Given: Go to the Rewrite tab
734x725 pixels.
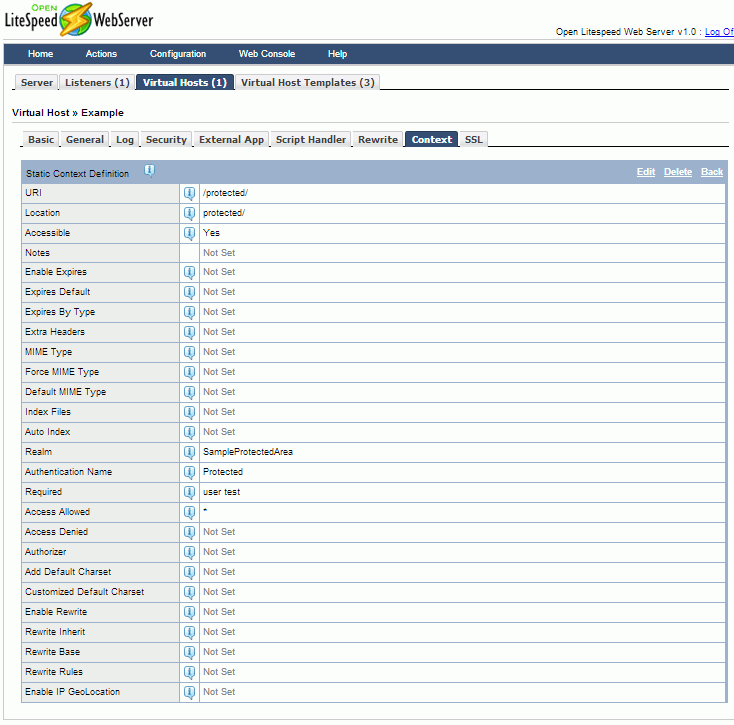Looking at the screenshot, I should click(x=378, y=140).
